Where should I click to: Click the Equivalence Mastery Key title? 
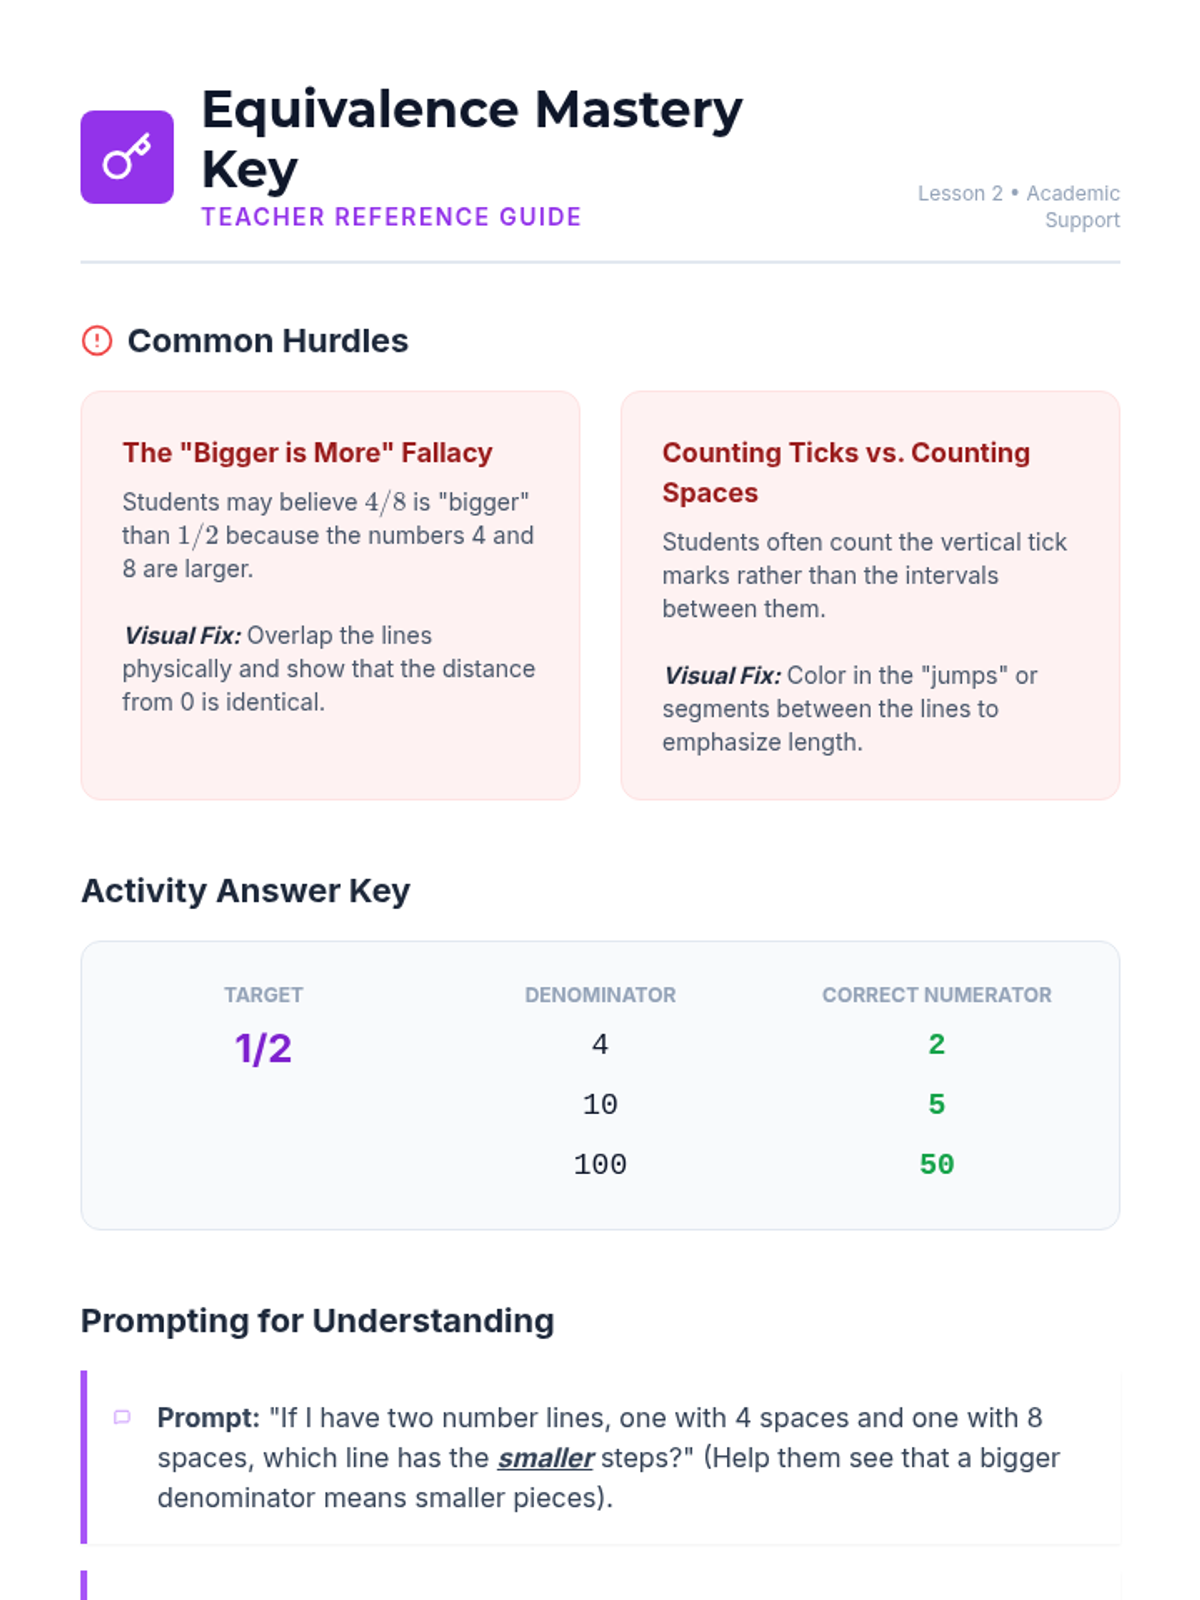tap(471, 138)
